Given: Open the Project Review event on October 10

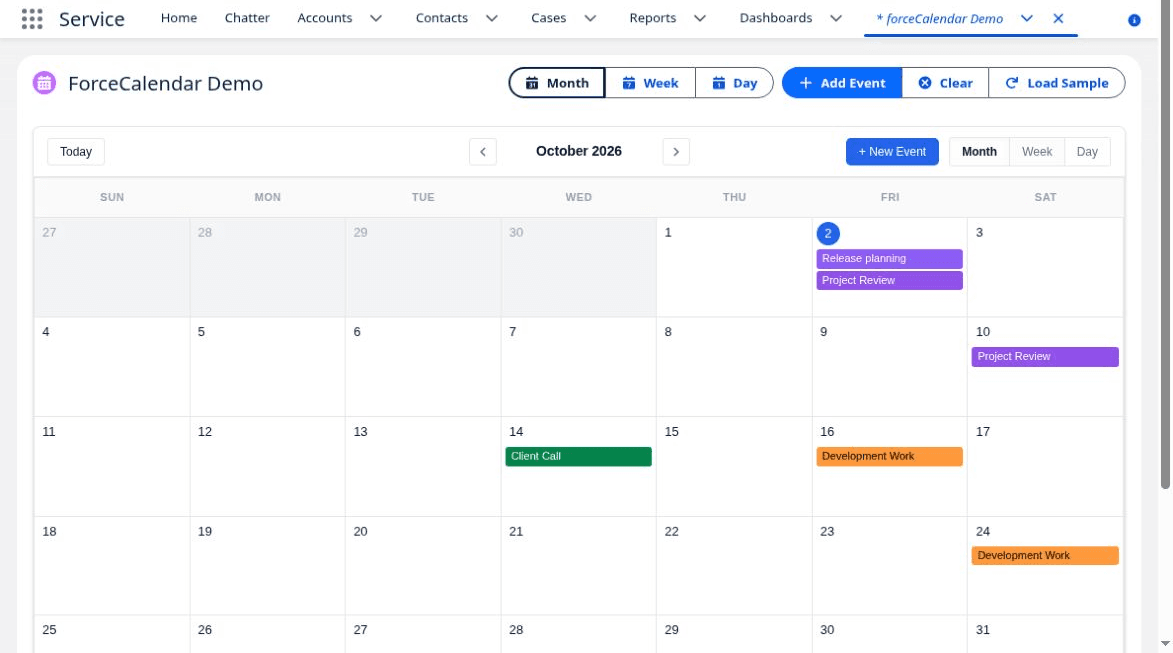Looking at the screenshot, I should point(1044,357).
